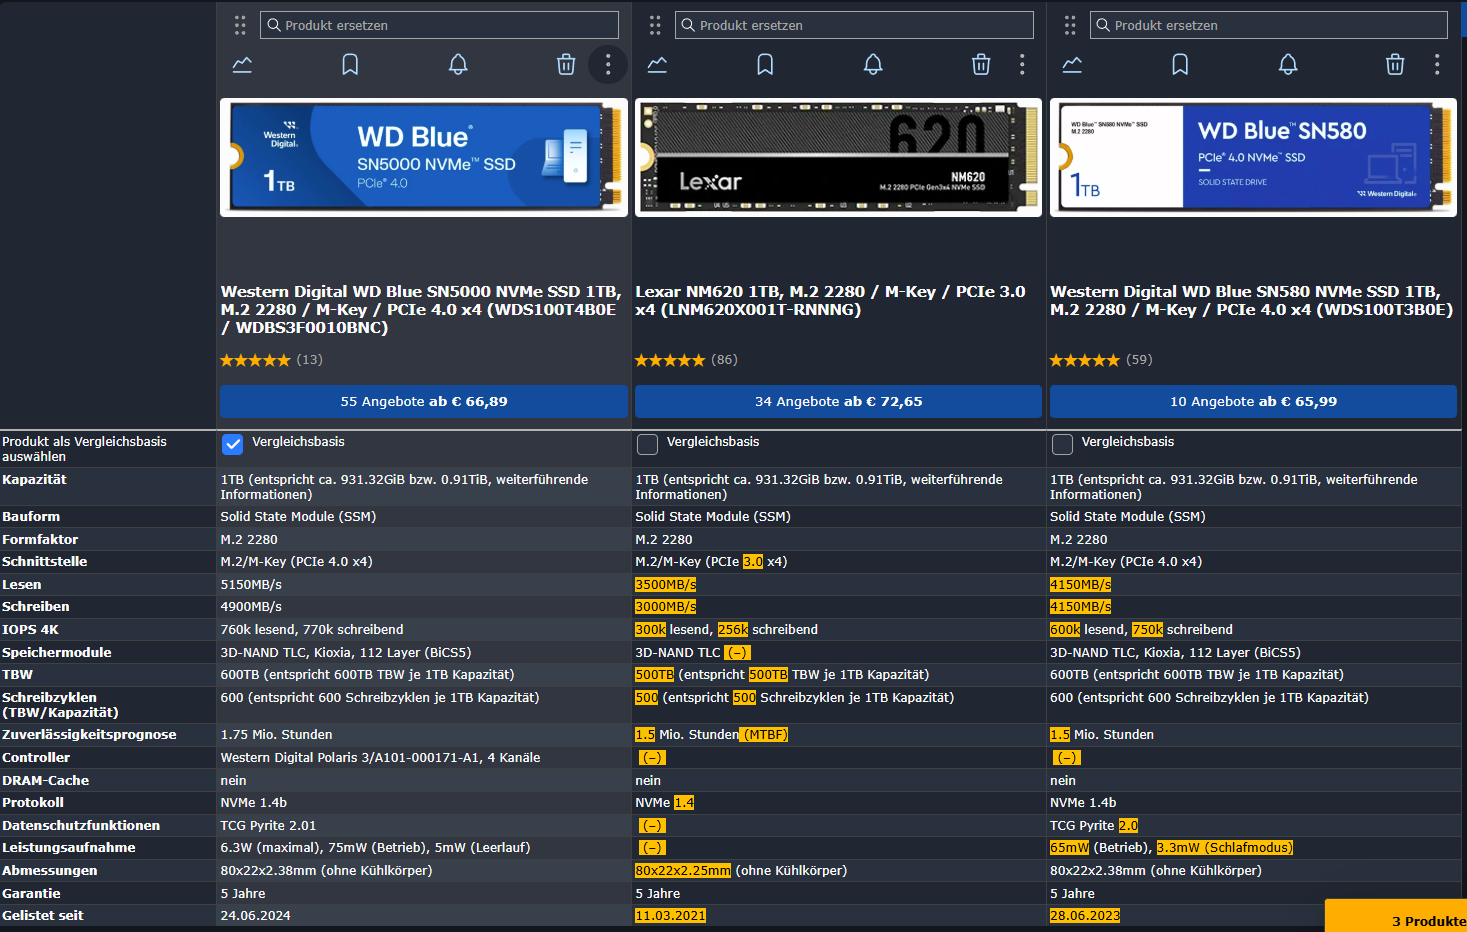Screen dimensions: 1467x932
Task: Click drag handle of Lexar NM620 column
Action: tap(655, 25)
